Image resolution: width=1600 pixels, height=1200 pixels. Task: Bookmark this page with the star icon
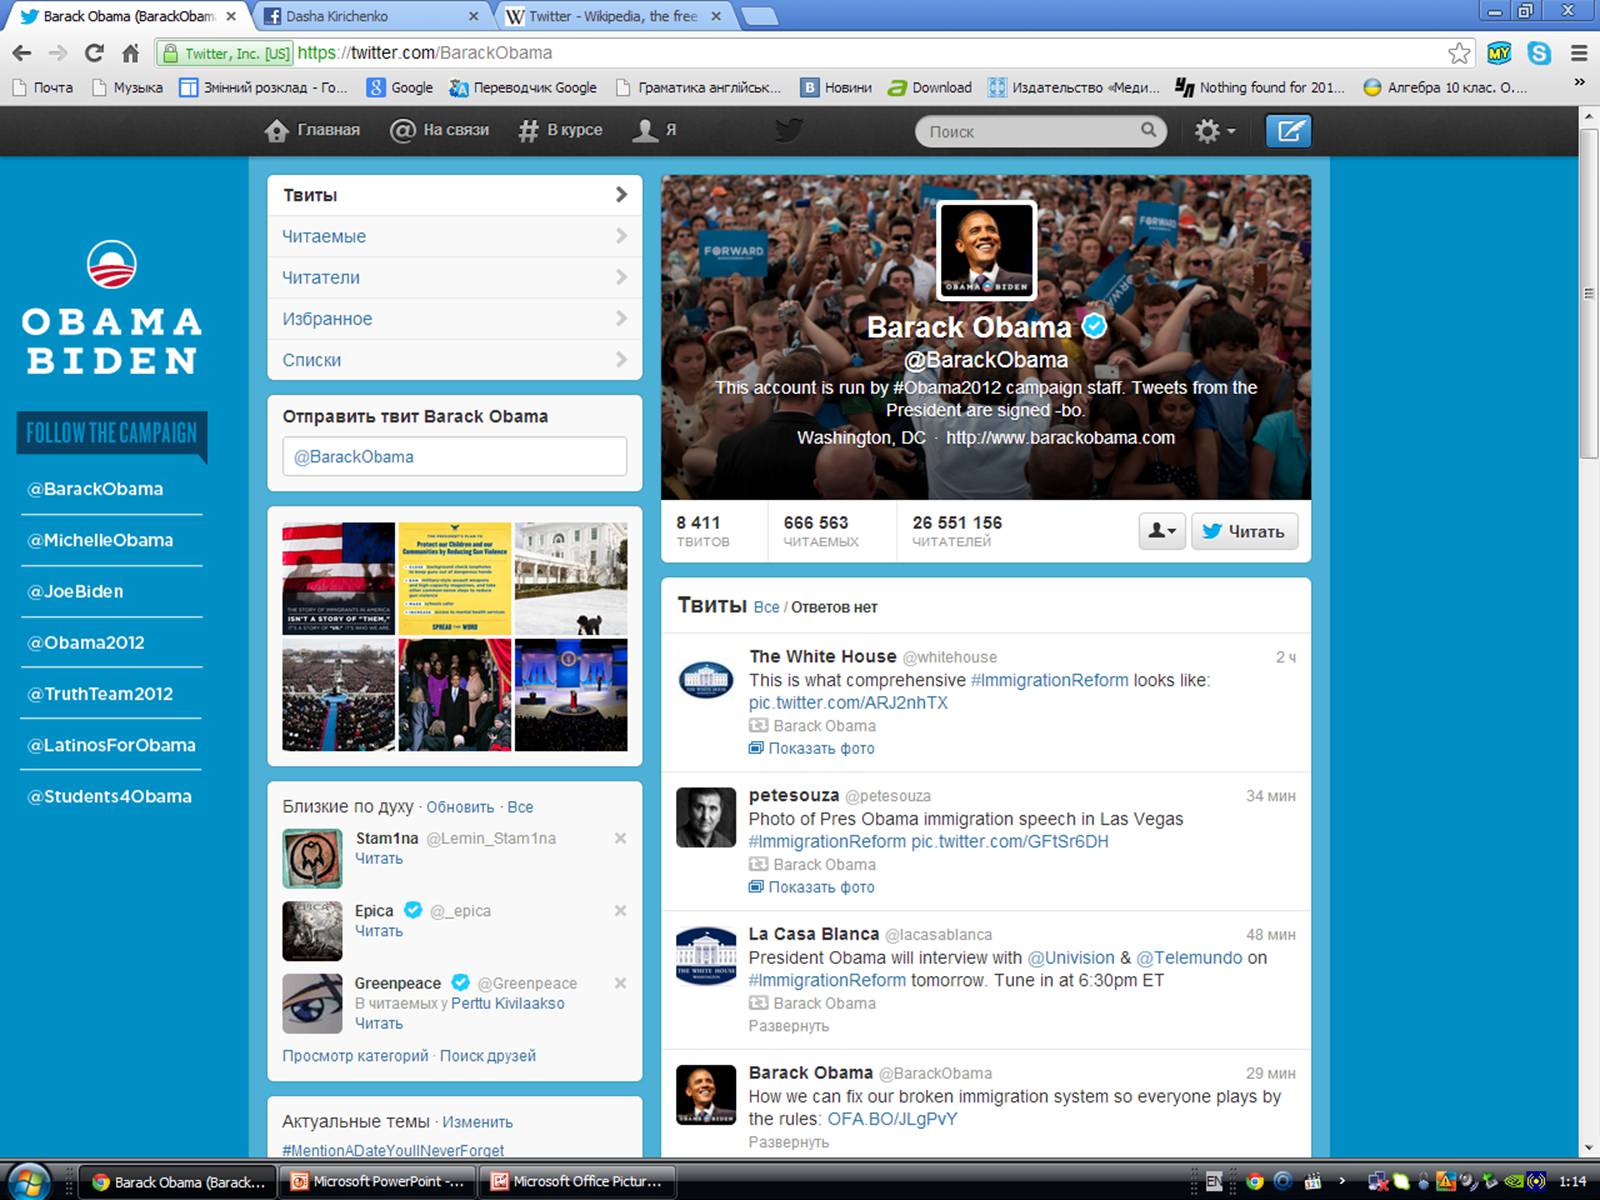tap(1459, 53)
